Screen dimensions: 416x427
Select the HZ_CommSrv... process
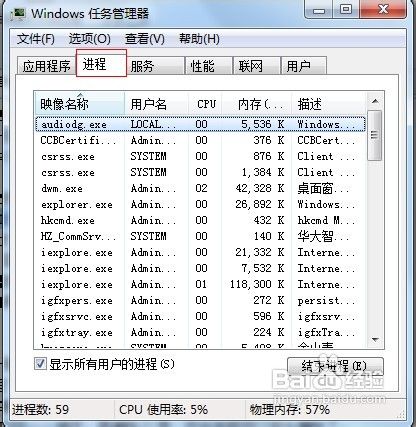[x=200, y=236]
